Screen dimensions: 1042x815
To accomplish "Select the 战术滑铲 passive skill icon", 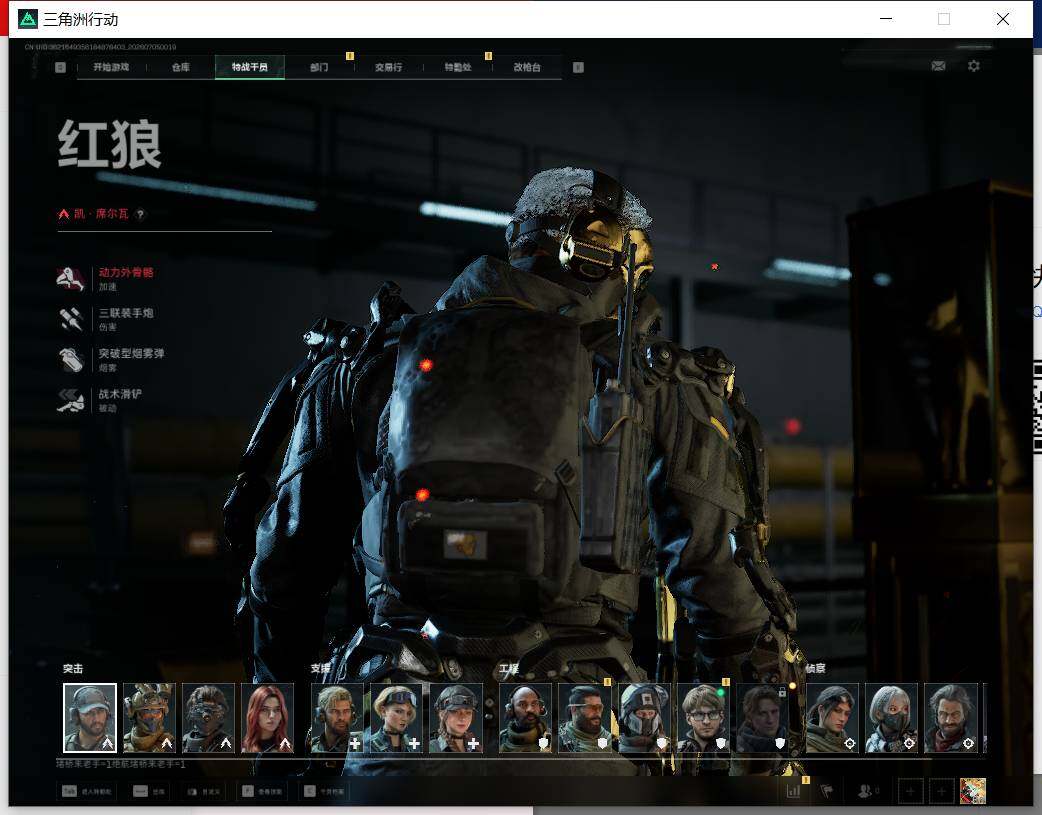I will coord(70,400).
